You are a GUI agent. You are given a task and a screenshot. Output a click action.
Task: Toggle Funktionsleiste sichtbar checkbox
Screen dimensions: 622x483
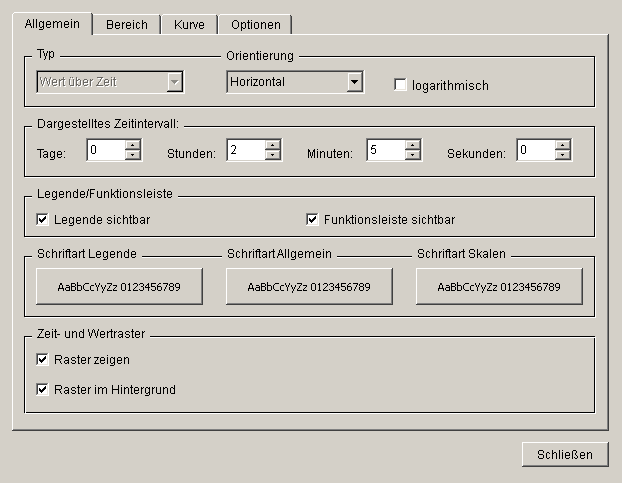click(x=312, y=219)
